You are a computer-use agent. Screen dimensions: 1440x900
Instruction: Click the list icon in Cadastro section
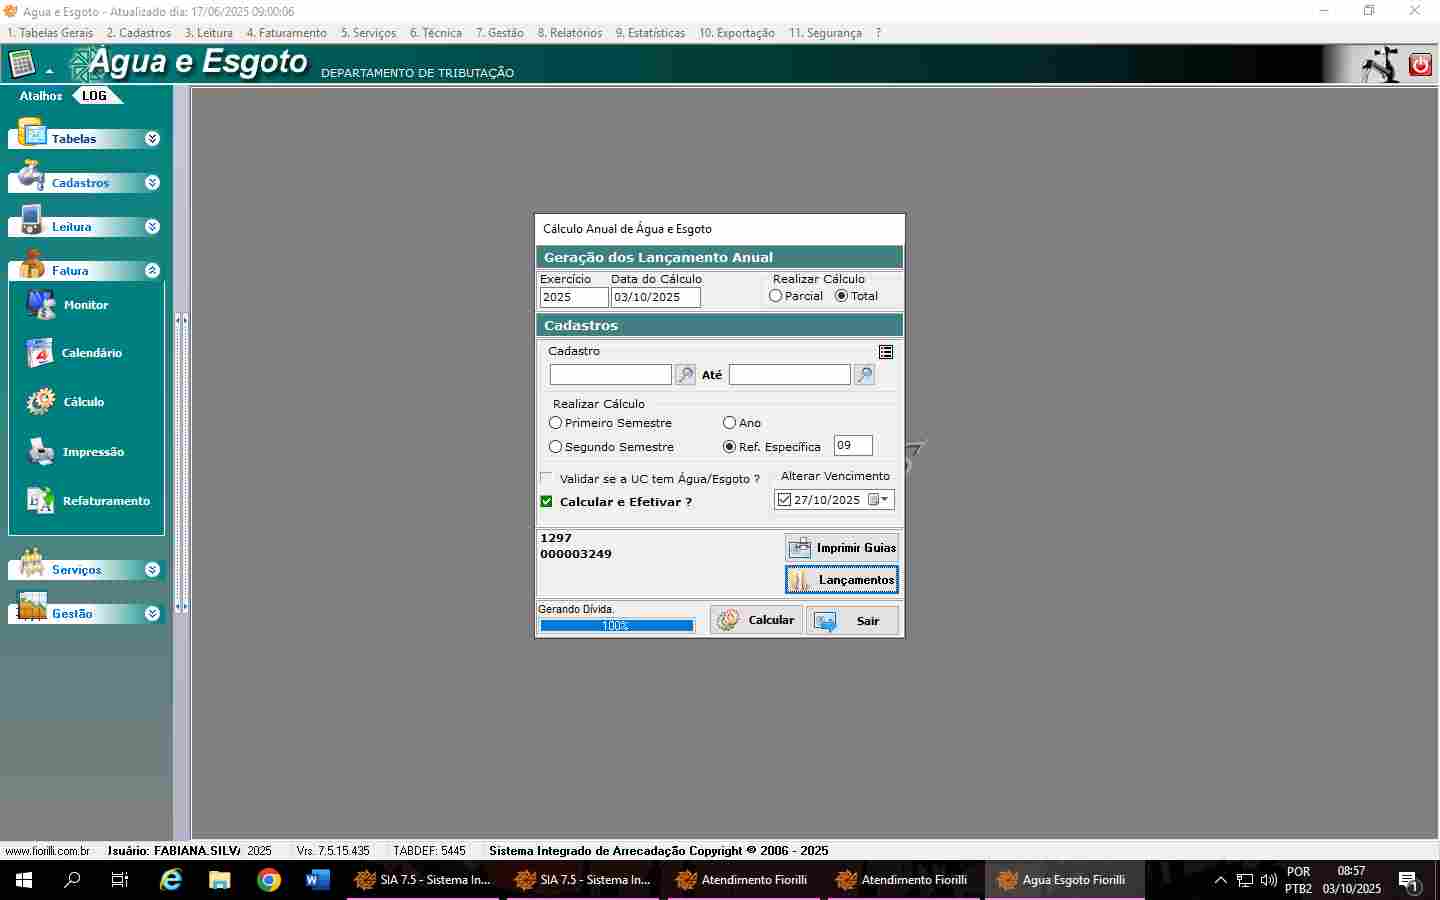click(x=886, y=352)
